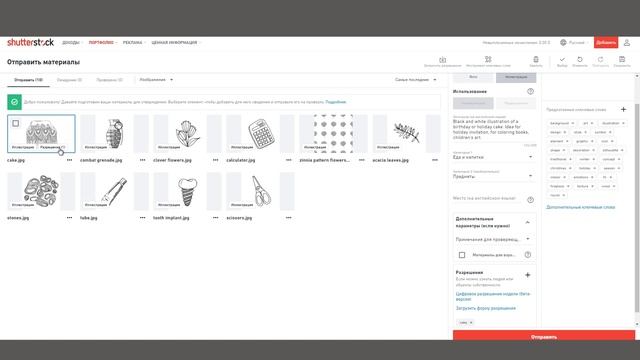Select the Иллюстрация type toggle
Viewport: 640px width, 360px height.
click(x=516, y=77)
